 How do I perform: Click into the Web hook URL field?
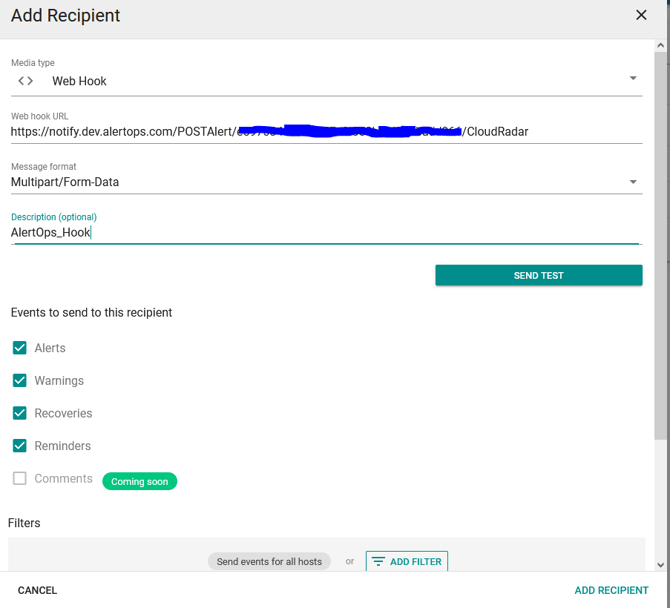[326, 132]
